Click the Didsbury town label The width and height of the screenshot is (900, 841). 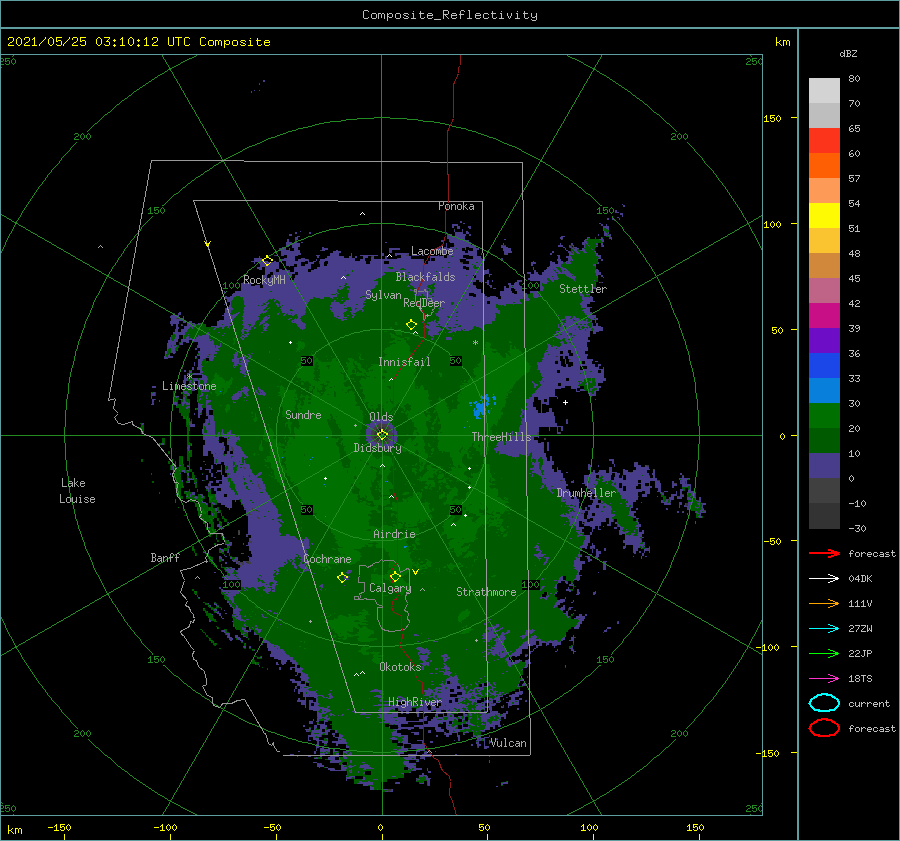(x=377, y=448)
